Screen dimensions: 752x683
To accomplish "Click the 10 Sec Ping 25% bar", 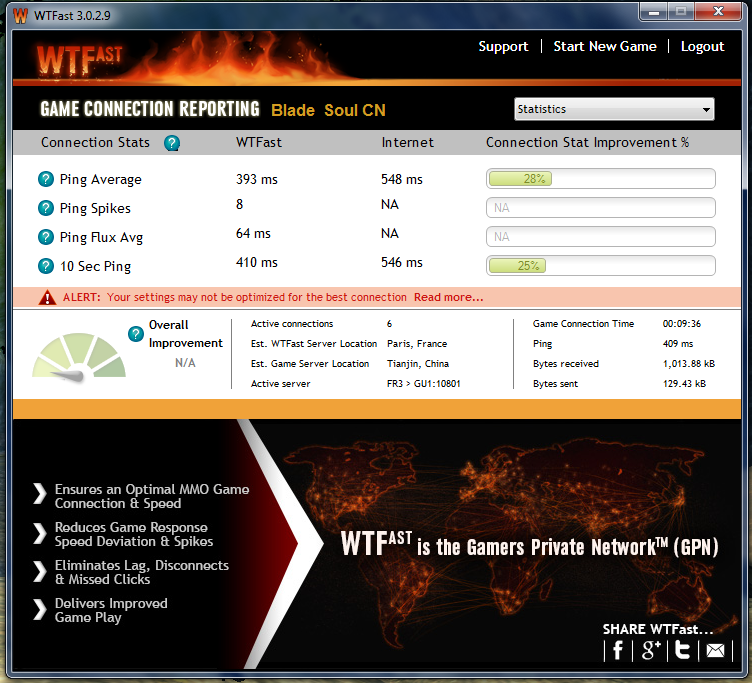I will coord(600,266).
